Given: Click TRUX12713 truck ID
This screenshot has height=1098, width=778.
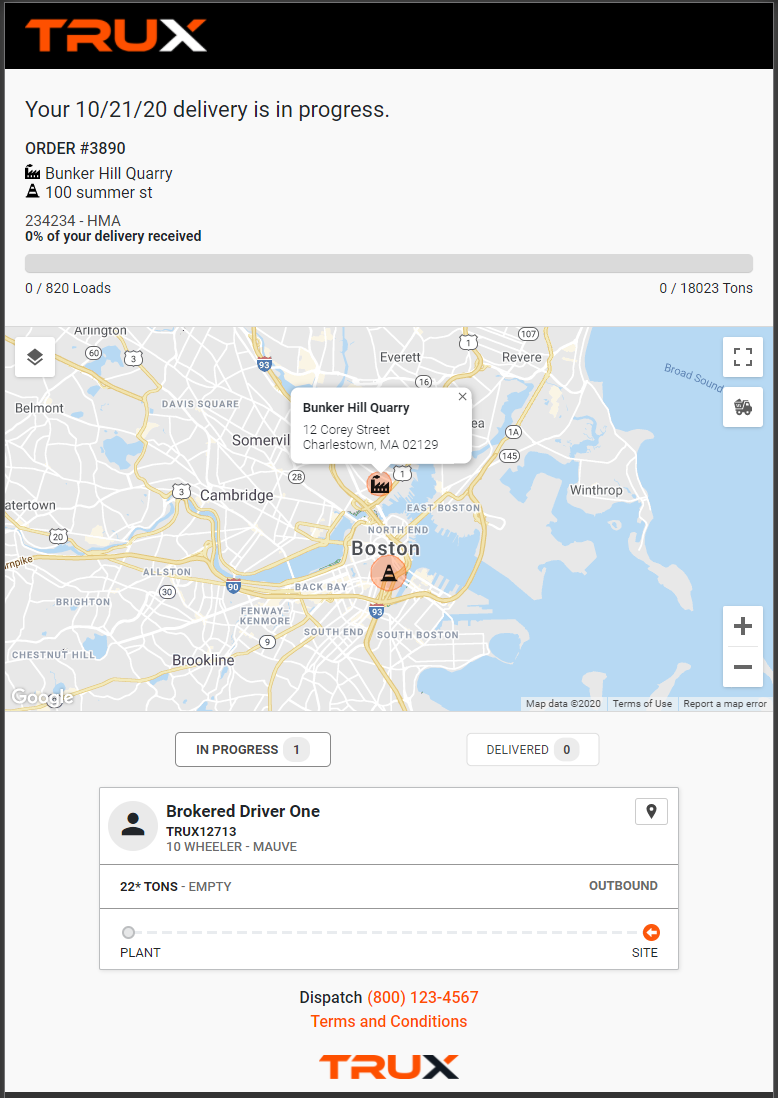Looking at the screenshot, I should pos(201,831).
